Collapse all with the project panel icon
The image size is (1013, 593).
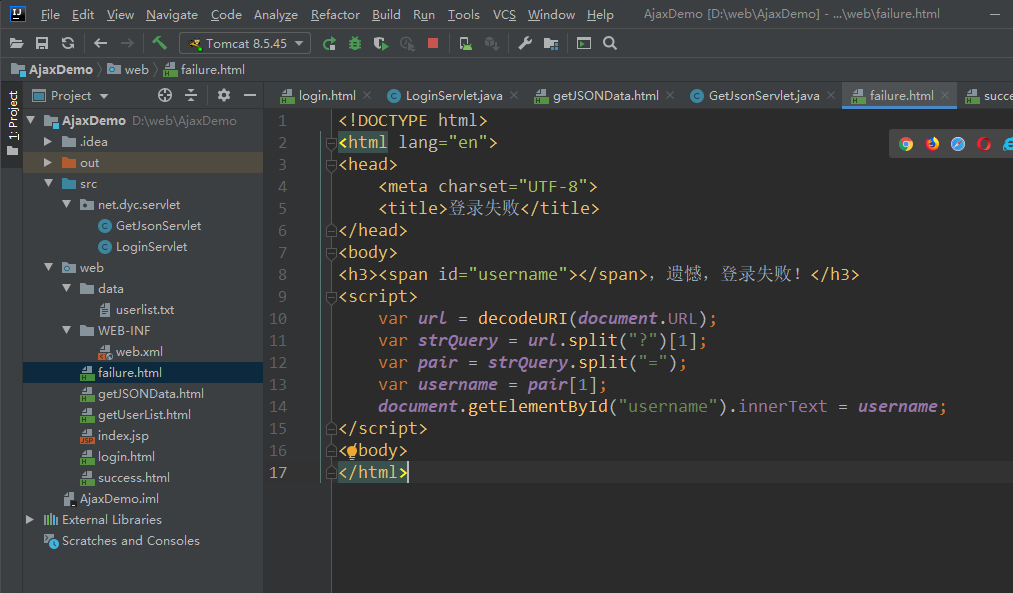click(x=191, y=96)
